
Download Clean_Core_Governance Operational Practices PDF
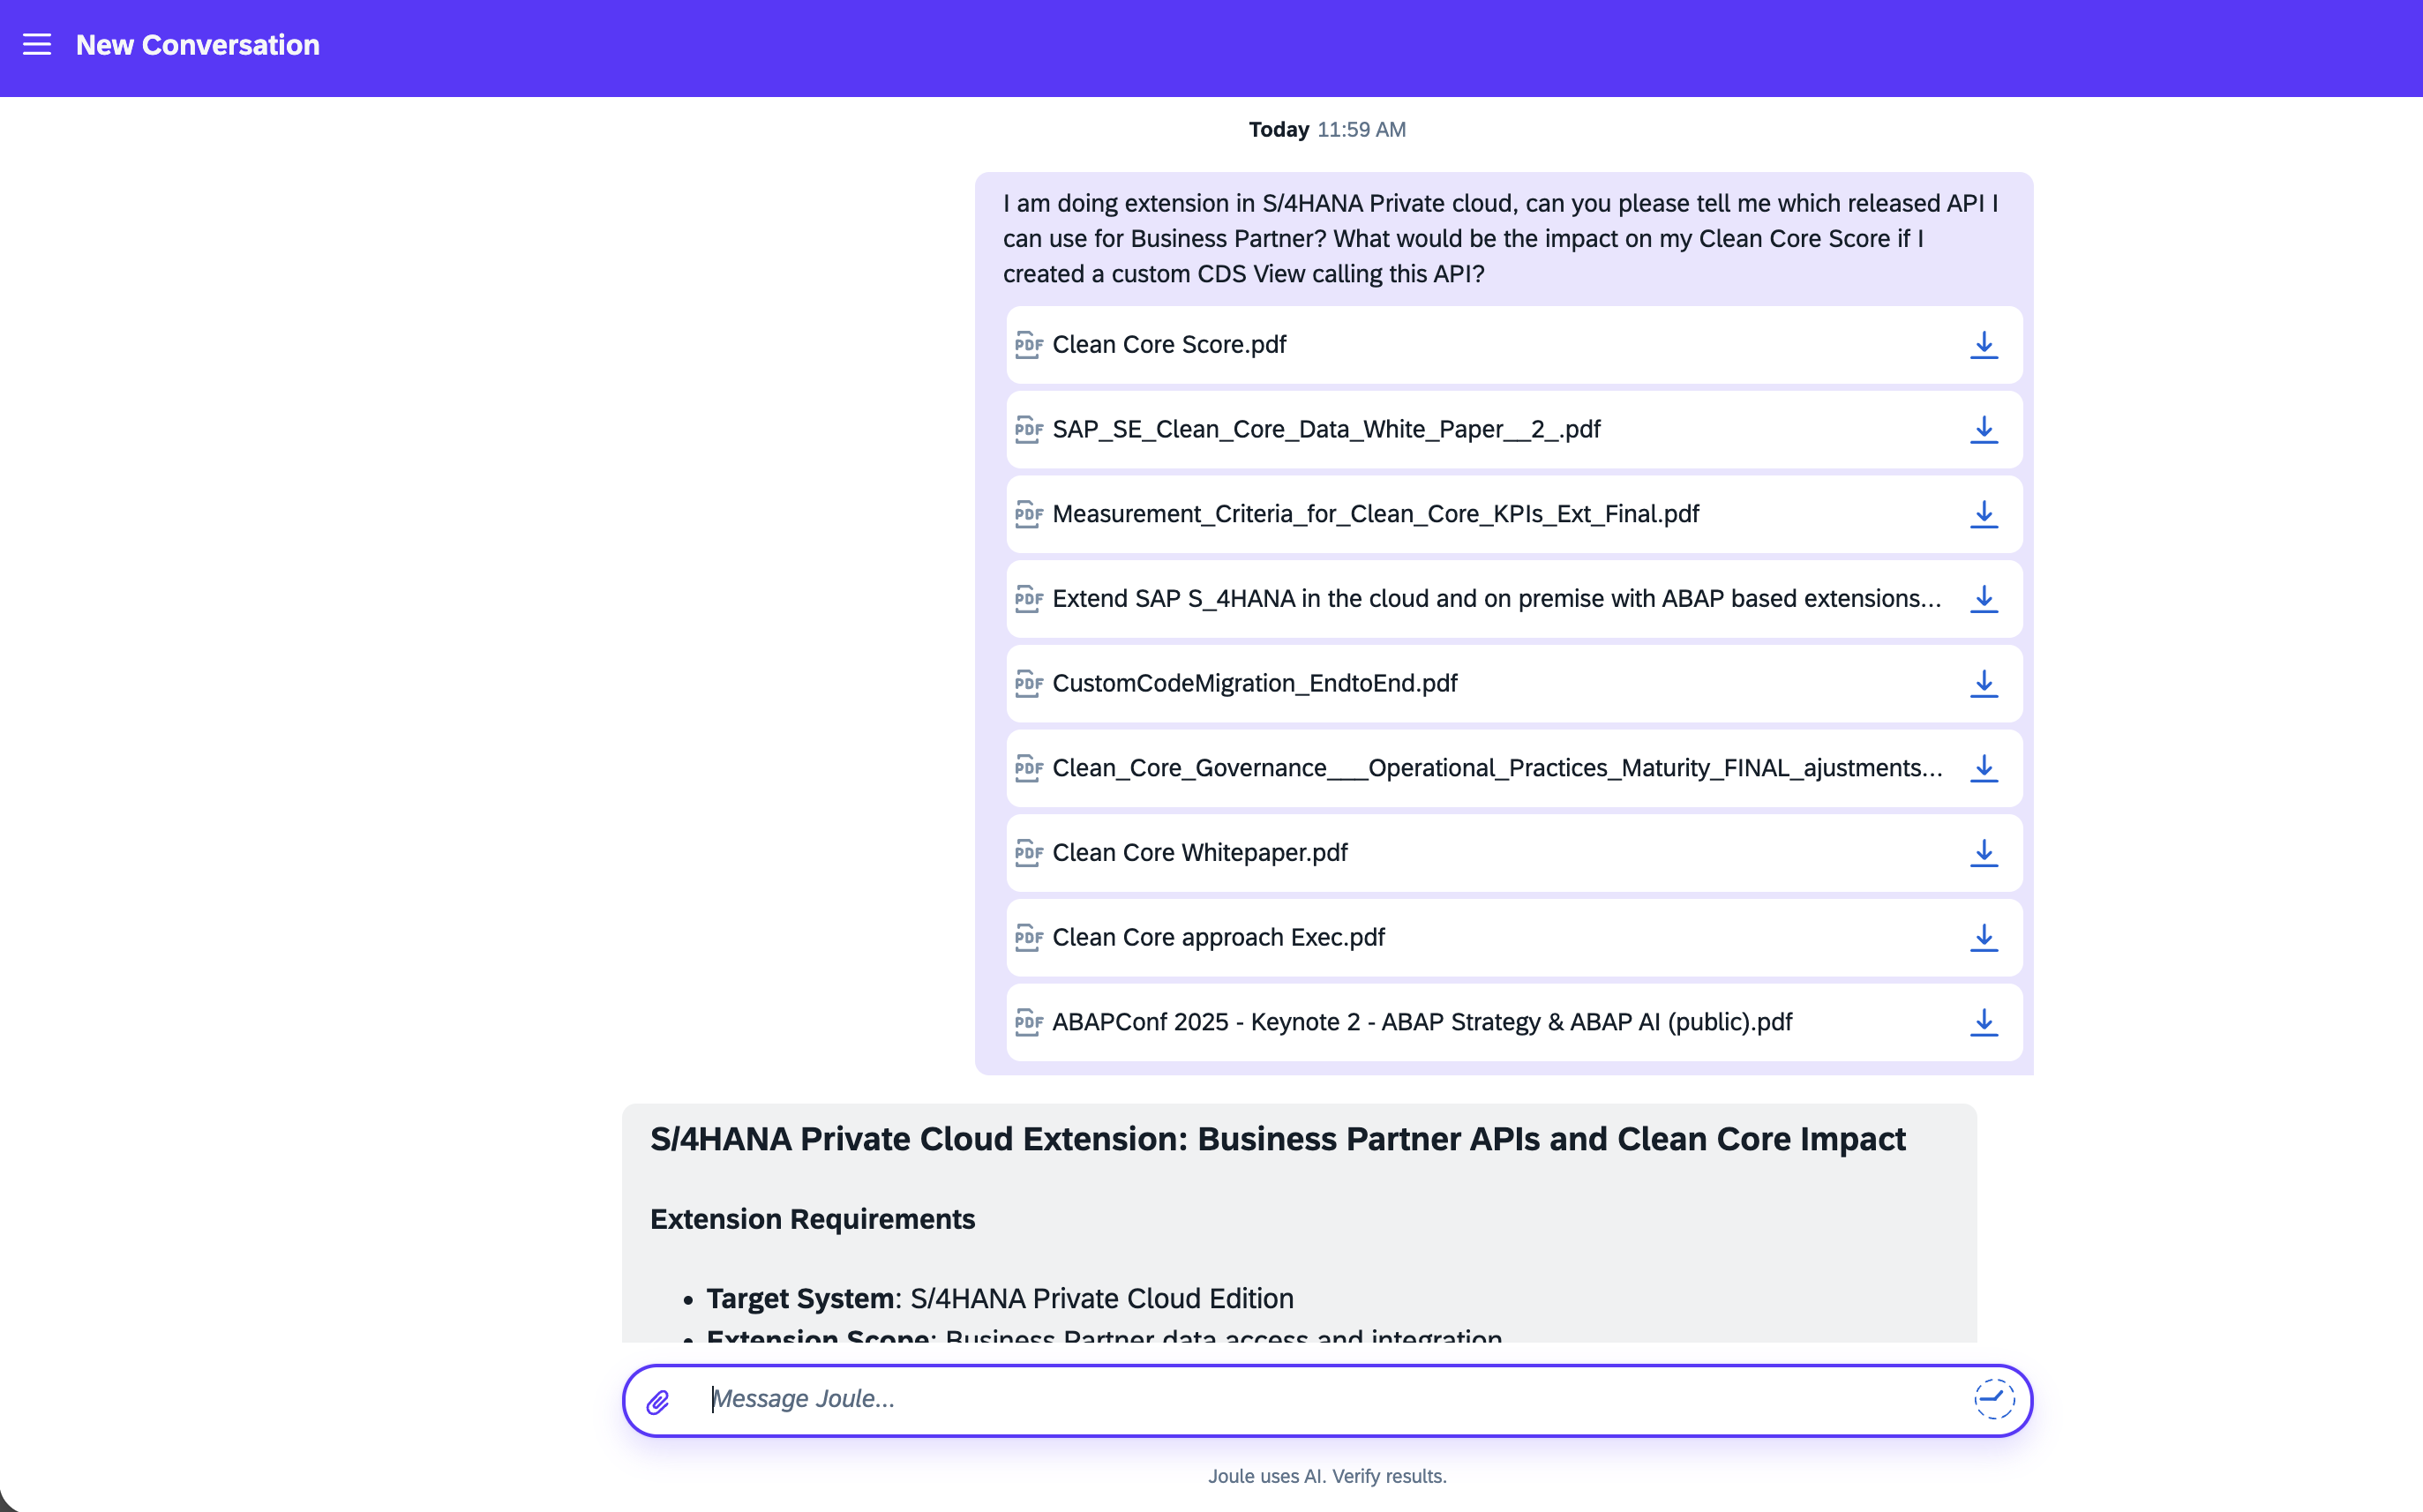click(x=1983, y=768)
